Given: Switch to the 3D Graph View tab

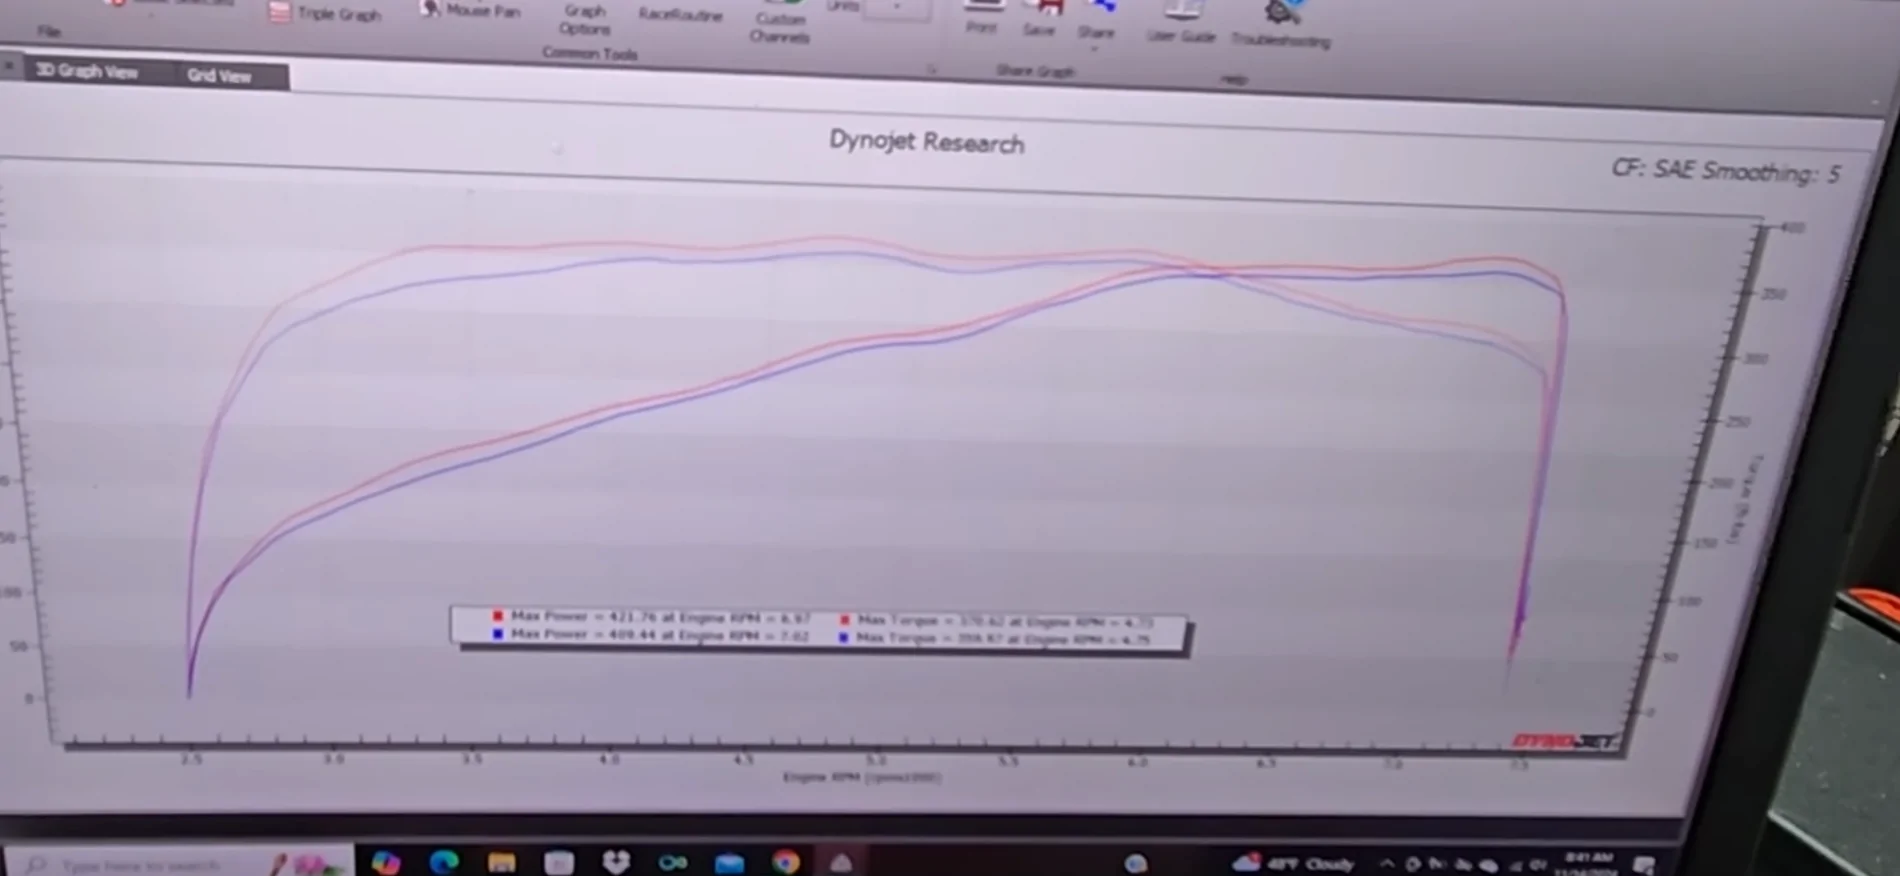Looking at the screenshot, I should (86, 71).
